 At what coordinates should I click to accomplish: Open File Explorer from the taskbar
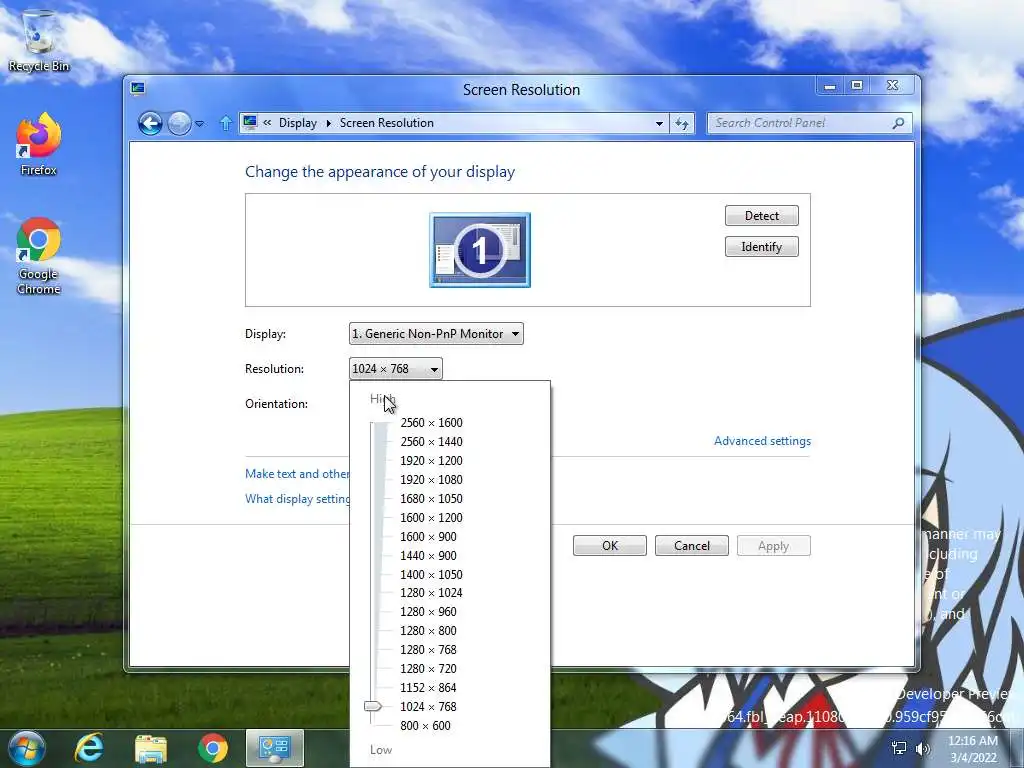tap(151, 748)
